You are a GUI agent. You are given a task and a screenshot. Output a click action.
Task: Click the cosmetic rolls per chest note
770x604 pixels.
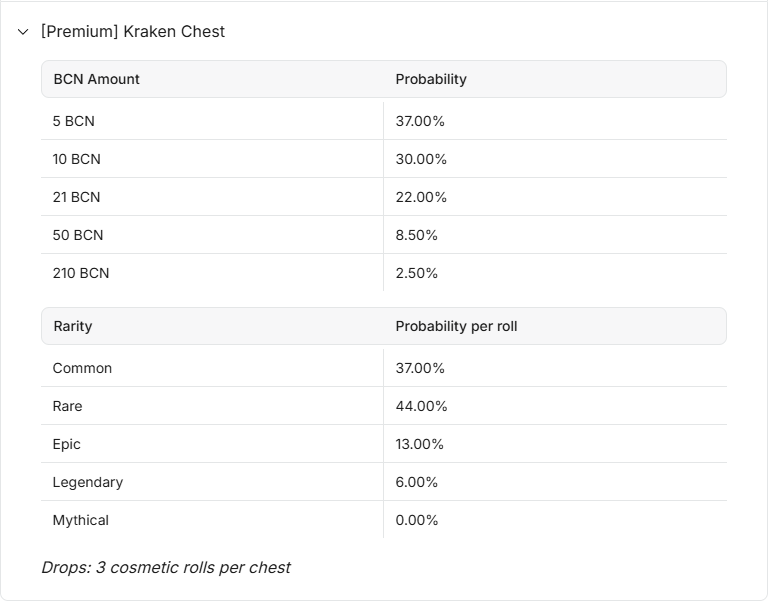pyautogui.click(x=166, y=568)
